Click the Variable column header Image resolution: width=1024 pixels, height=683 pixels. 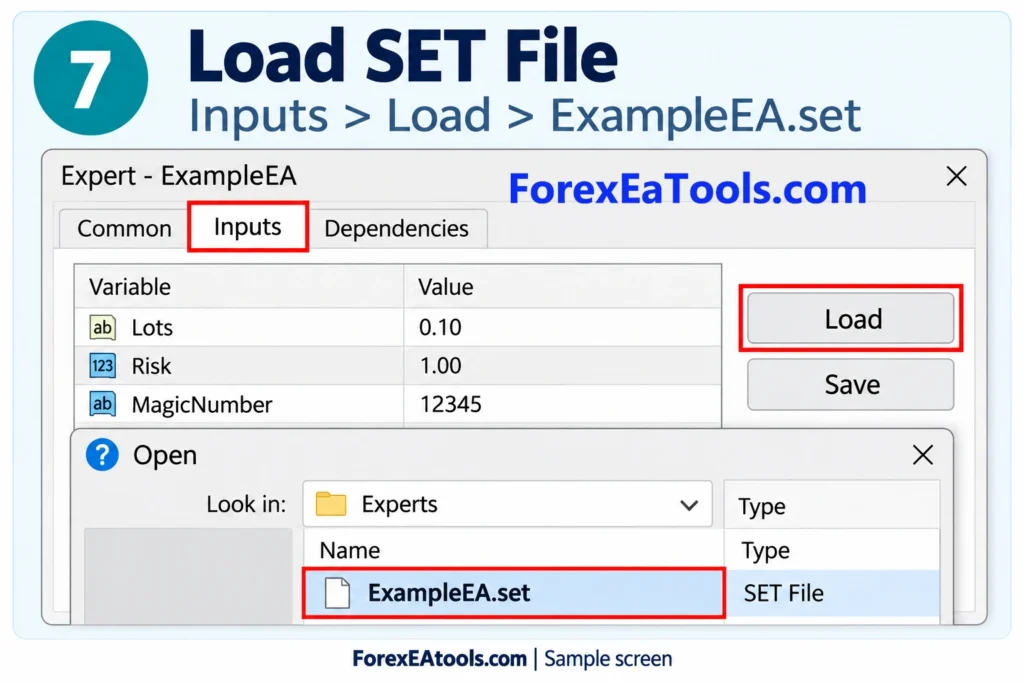pyautogui.click(x=239, y=287)
